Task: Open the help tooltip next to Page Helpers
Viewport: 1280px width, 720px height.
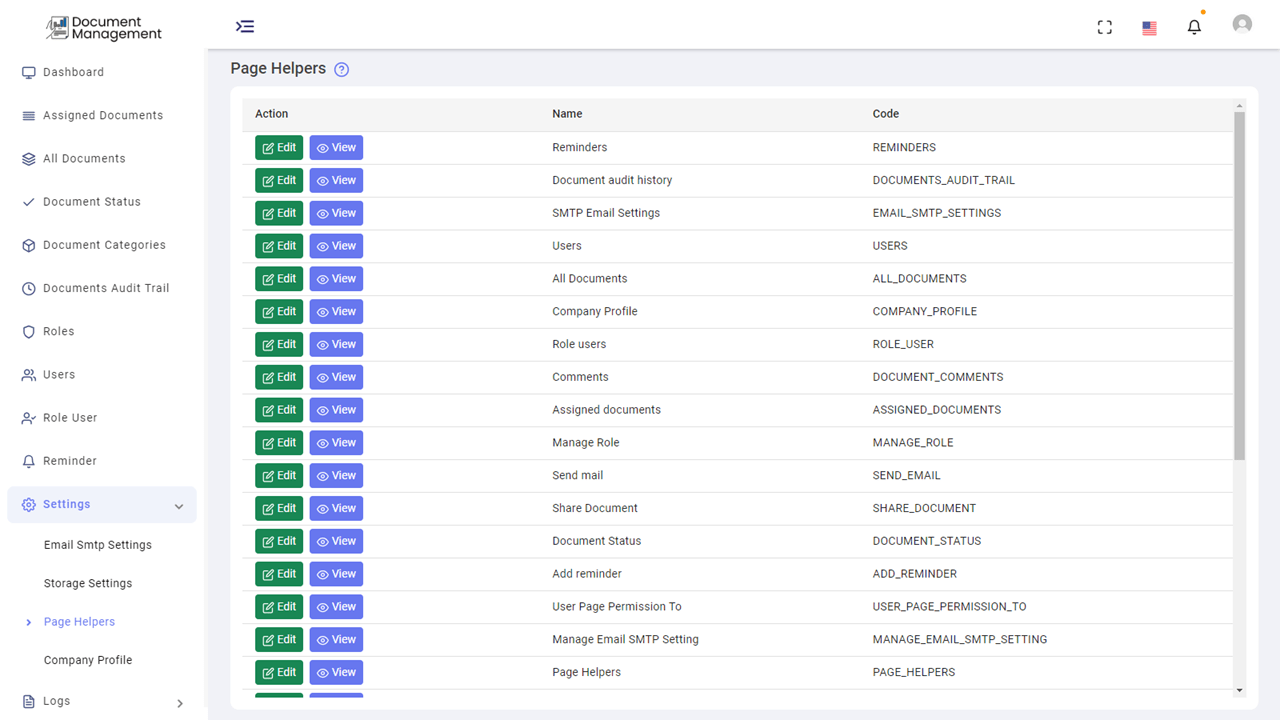Action: (x=341, y=69)
